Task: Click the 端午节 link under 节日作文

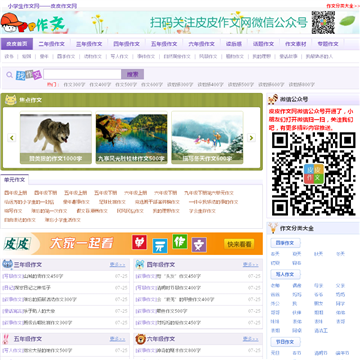Action: [342, 353]
